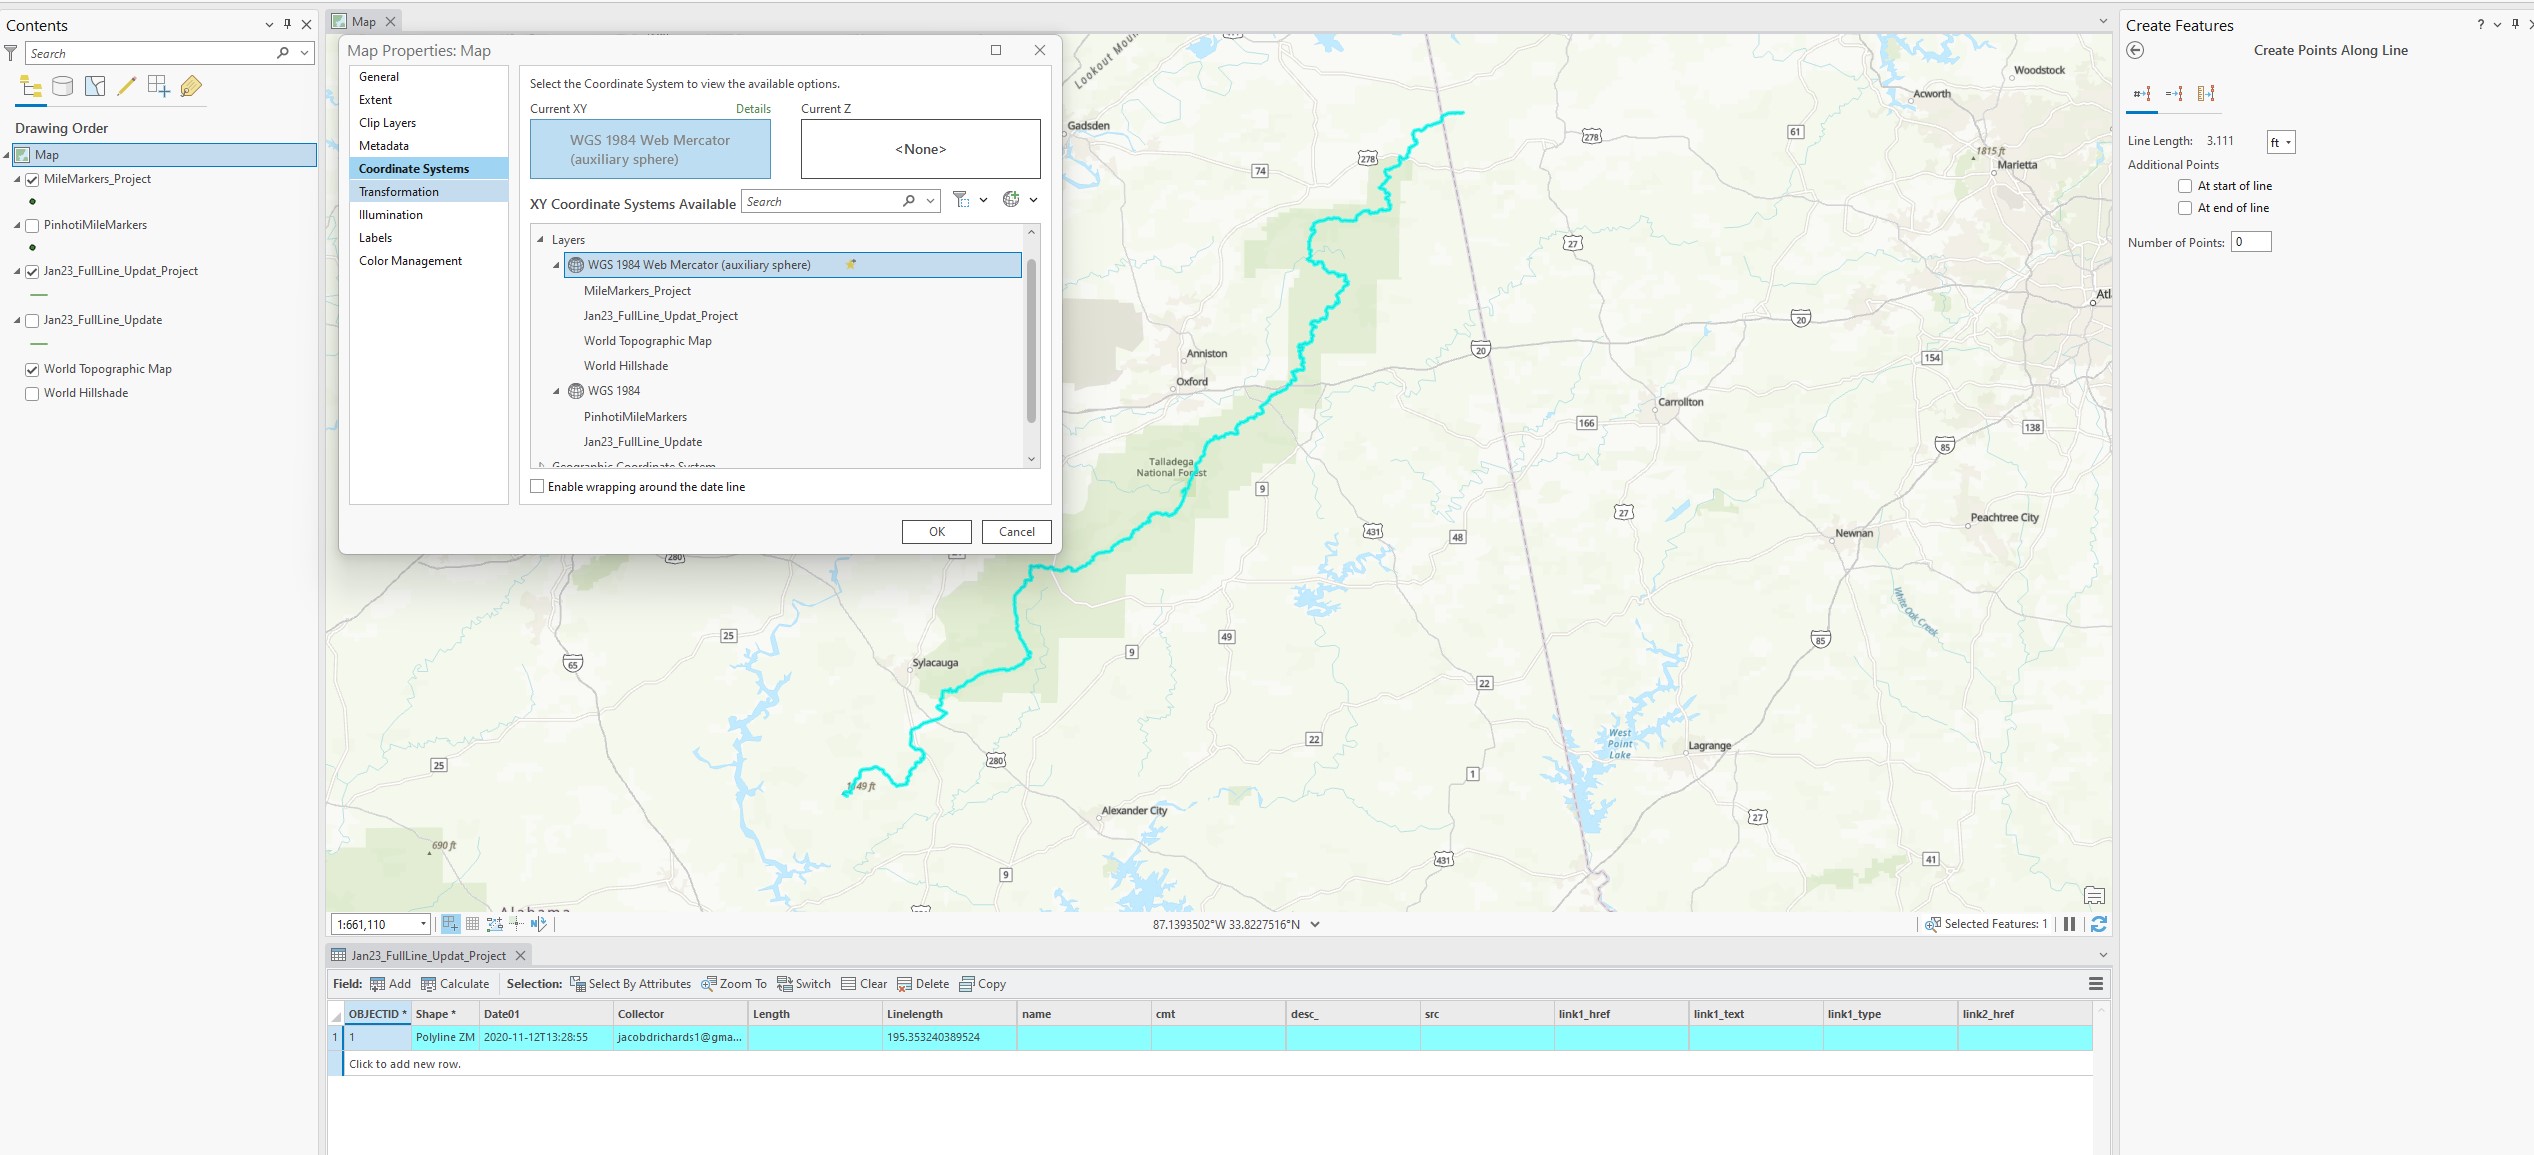This screenshot has height=1155, width=2534.
Task: Select the Jan23_FullLine_Updat_Project table tab
Action: tap(428, 956)
